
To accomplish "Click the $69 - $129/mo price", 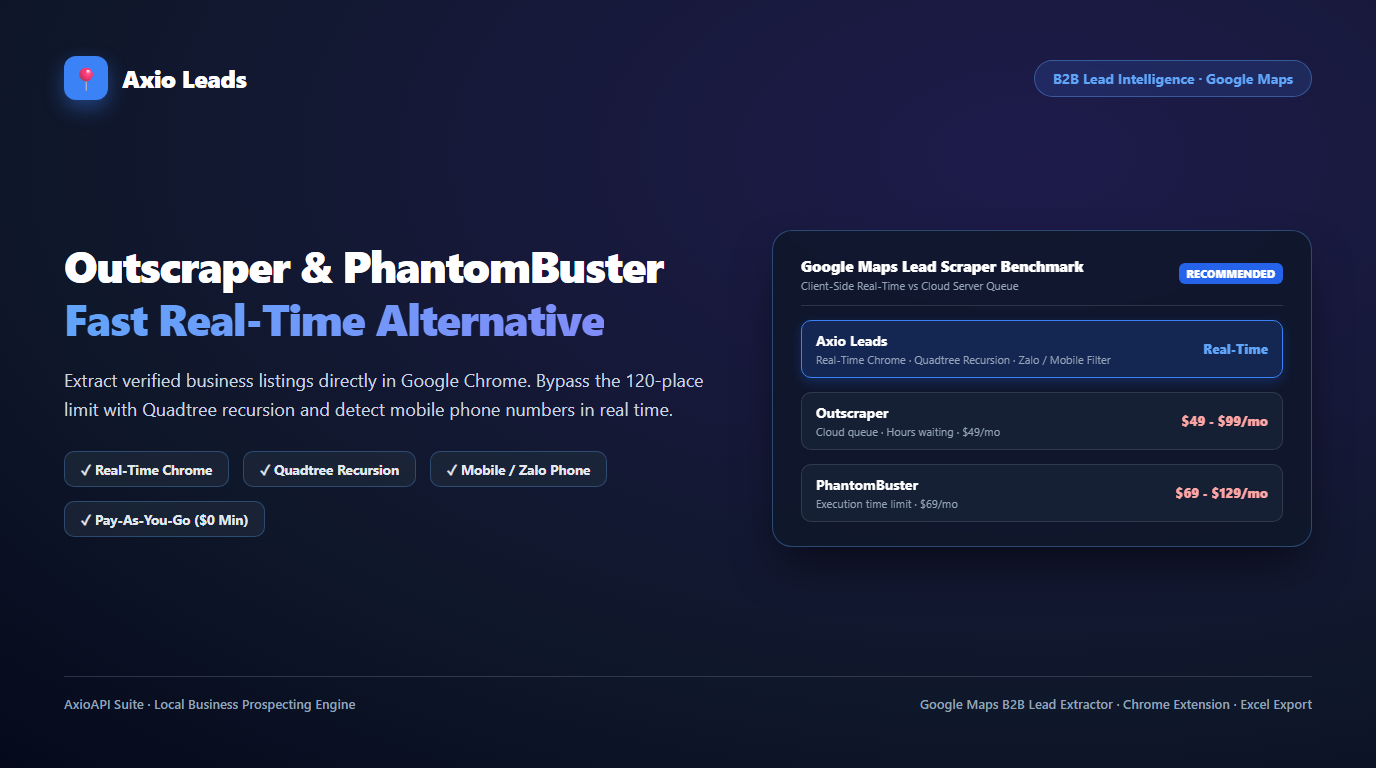I will pyautogui.click(x=1221, y=493).
